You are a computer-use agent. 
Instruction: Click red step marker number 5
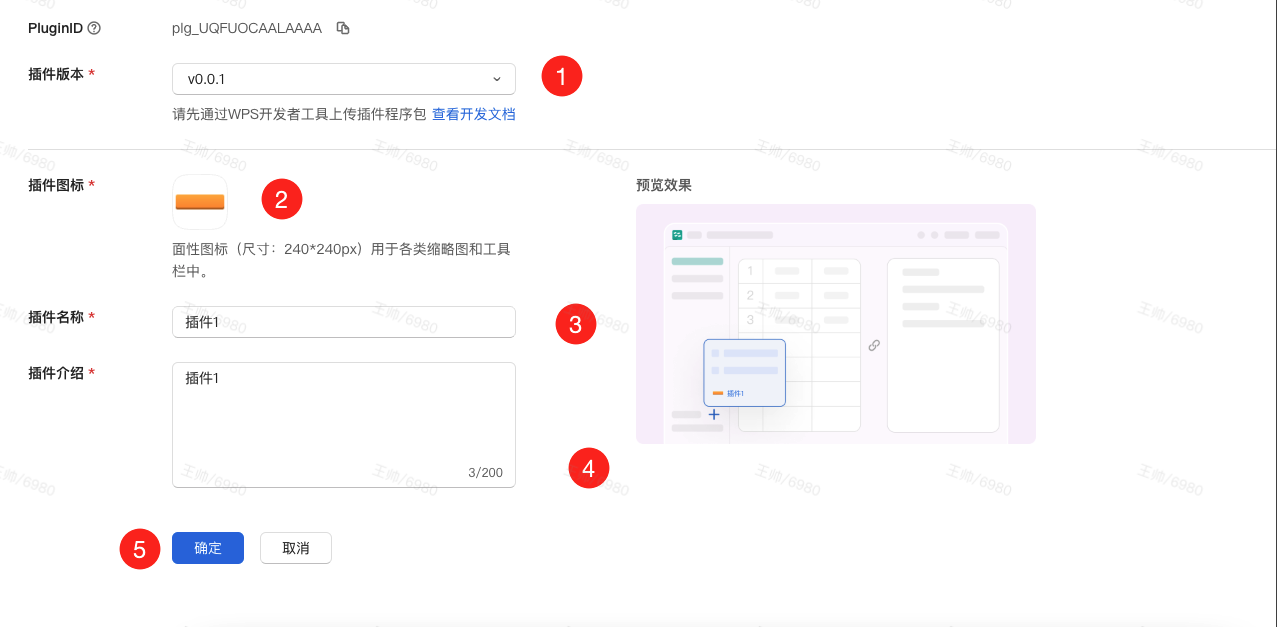point(140,549)
